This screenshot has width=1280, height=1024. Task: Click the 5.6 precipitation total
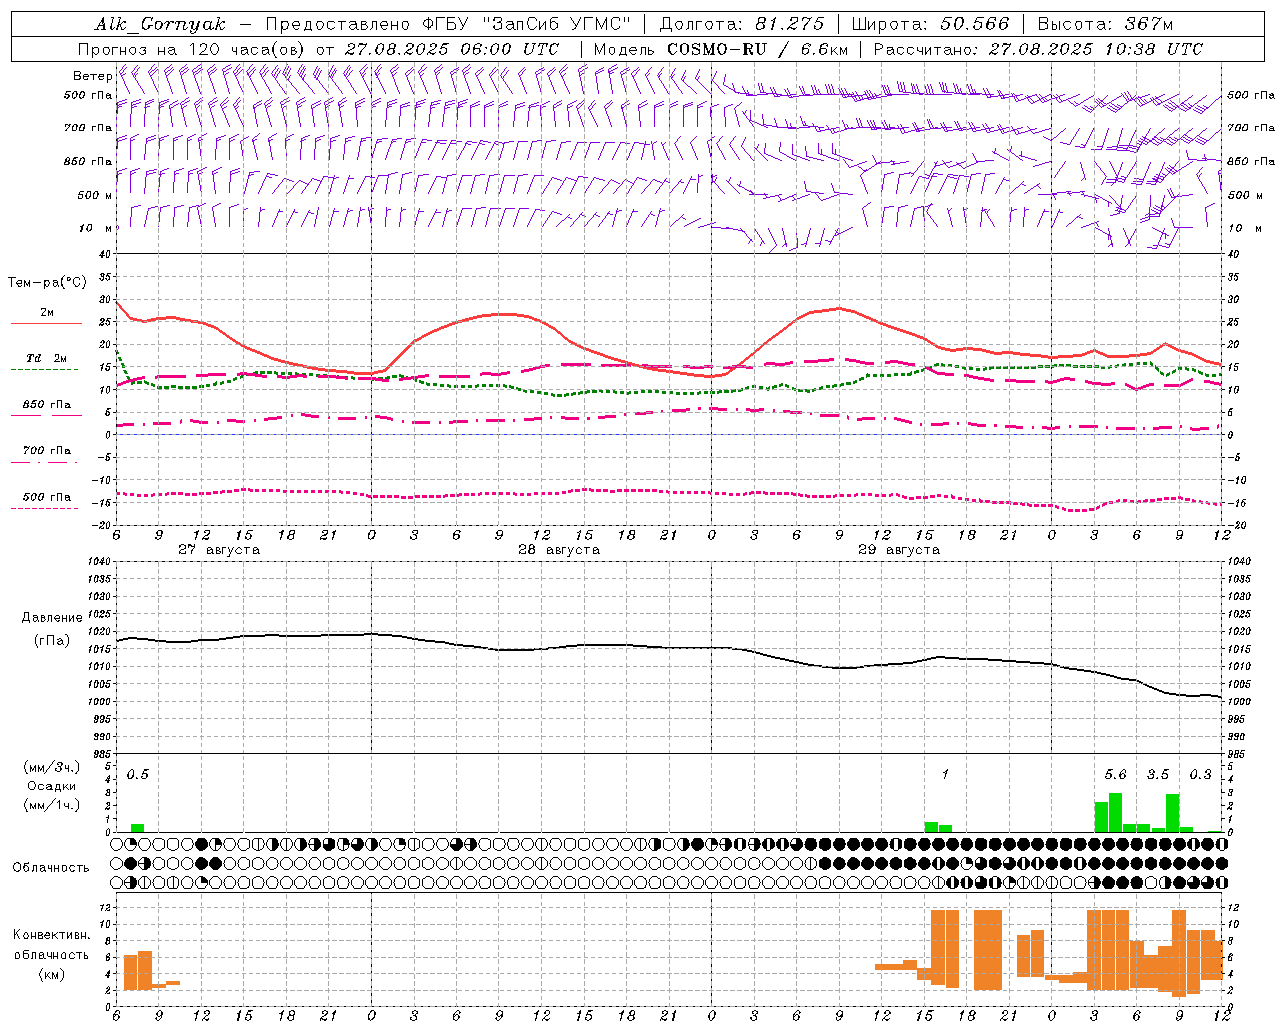pos(1115,774)
